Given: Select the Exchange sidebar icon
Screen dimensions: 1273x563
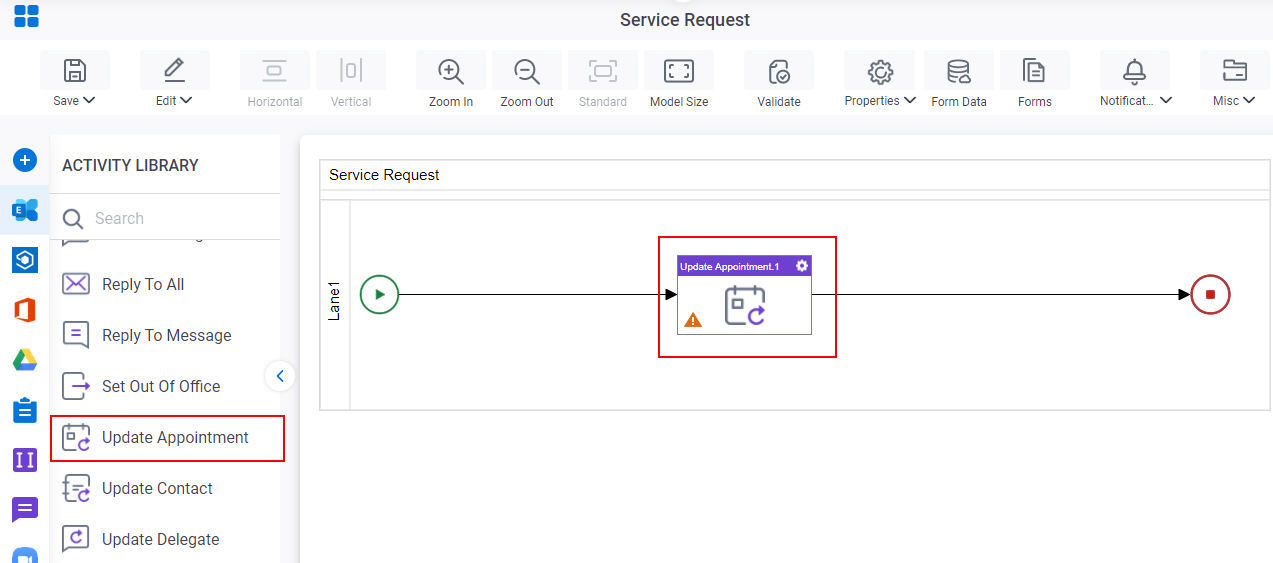Looking at the screenshot, I should (x=25, y=210).
